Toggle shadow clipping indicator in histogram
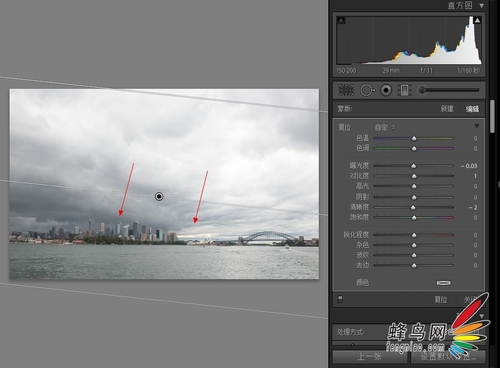The width and height of the screenshot is (500, 368). tap(341, 20)
